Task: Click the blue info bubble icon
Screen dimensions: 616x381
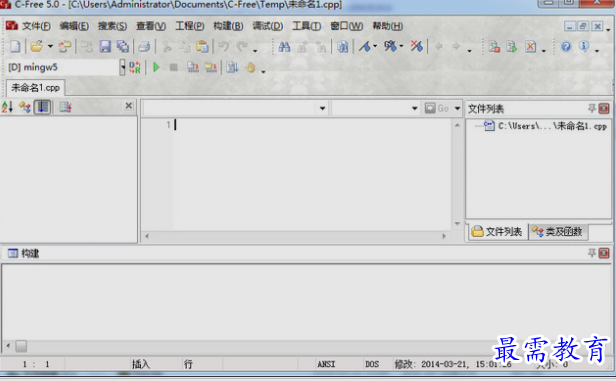Action: [x=584, y=46]
